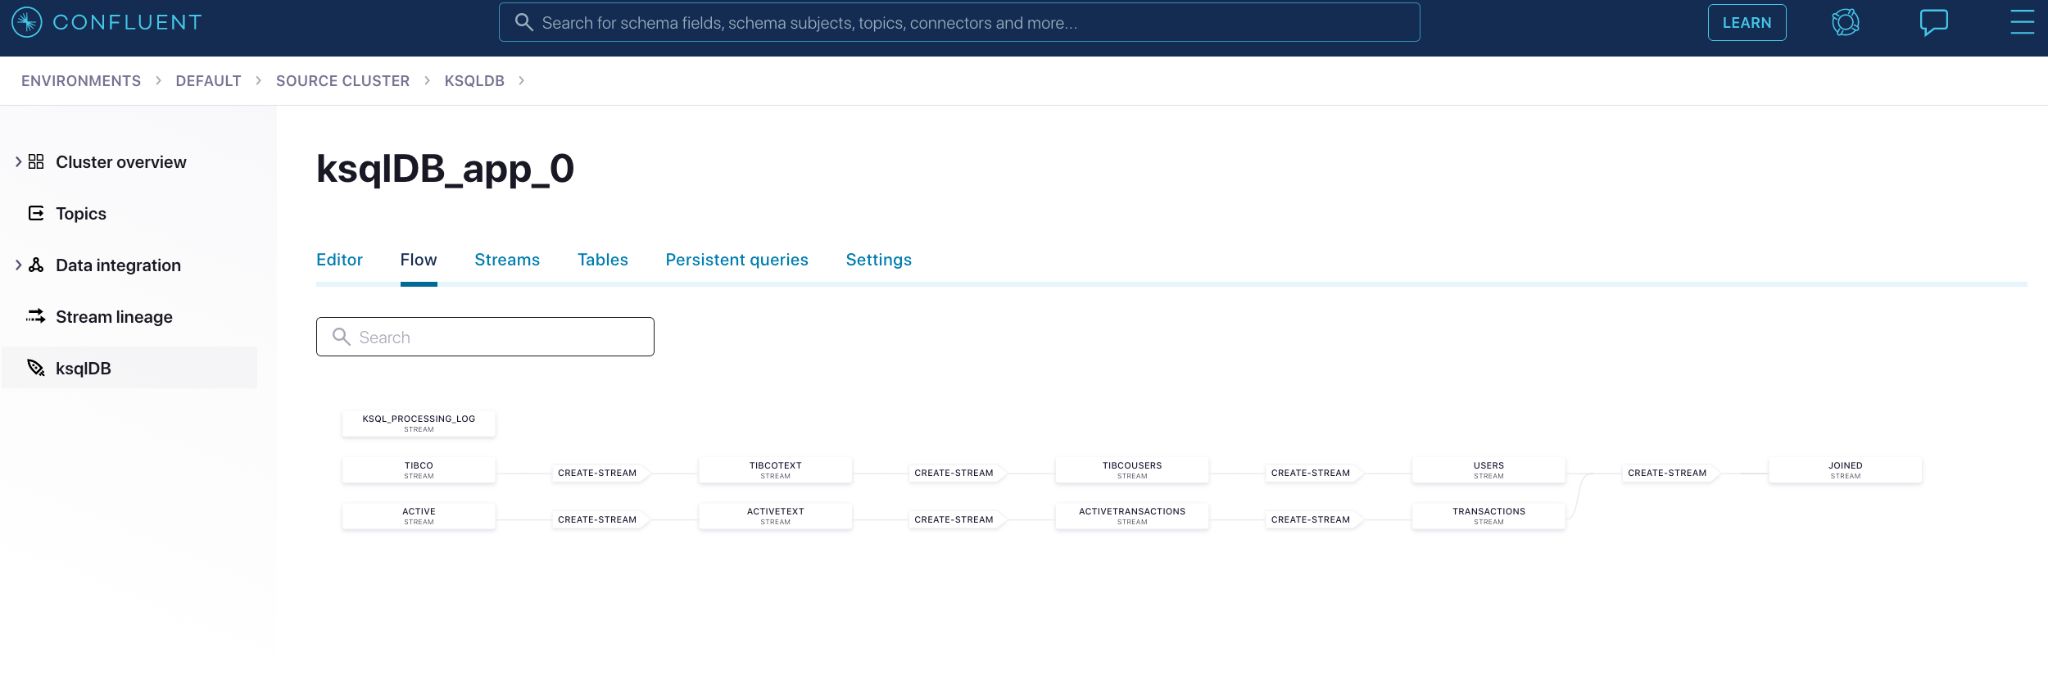Expand the Cluster overview section

coord(17,162)
